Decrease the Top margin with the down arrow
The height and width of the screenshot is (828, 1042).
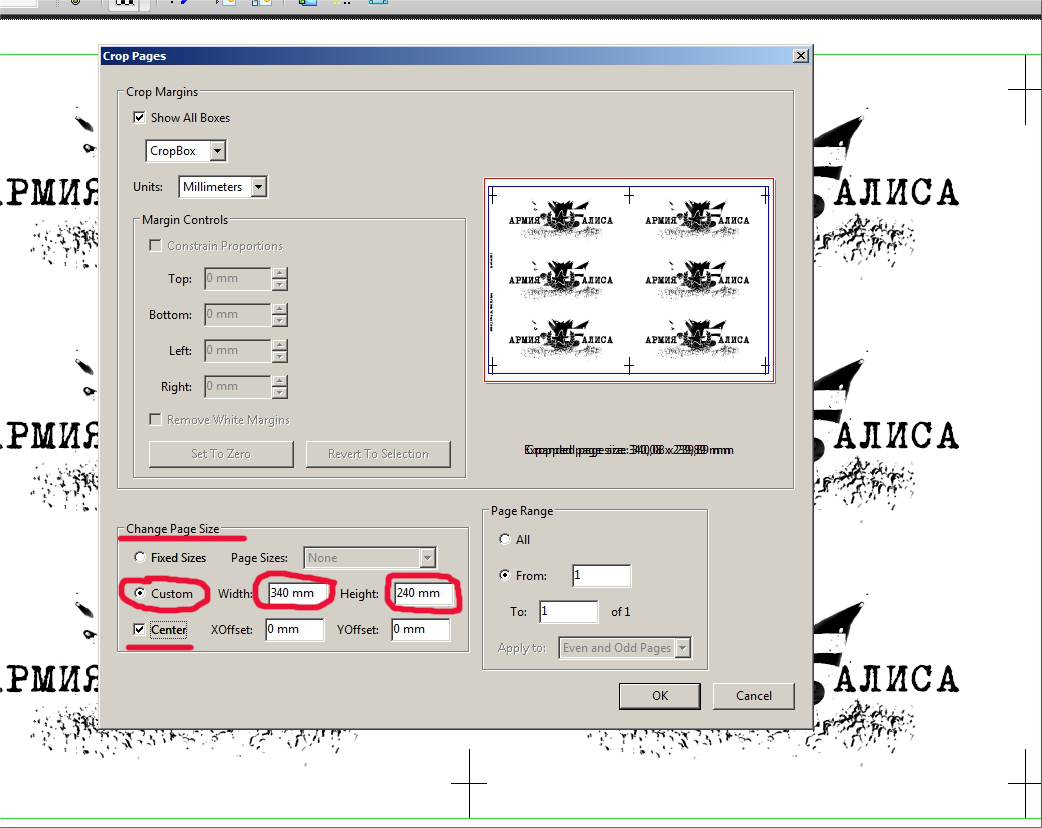click(x=280, y=284)
